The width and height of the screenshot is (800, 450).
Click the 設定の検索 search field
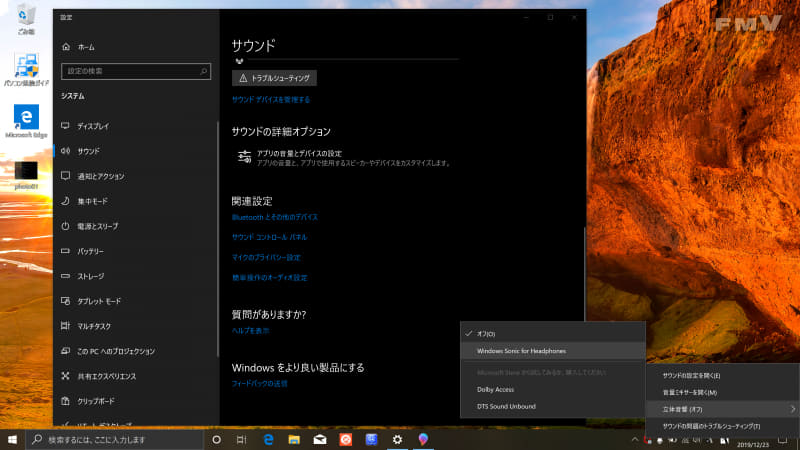click(136, 71)
